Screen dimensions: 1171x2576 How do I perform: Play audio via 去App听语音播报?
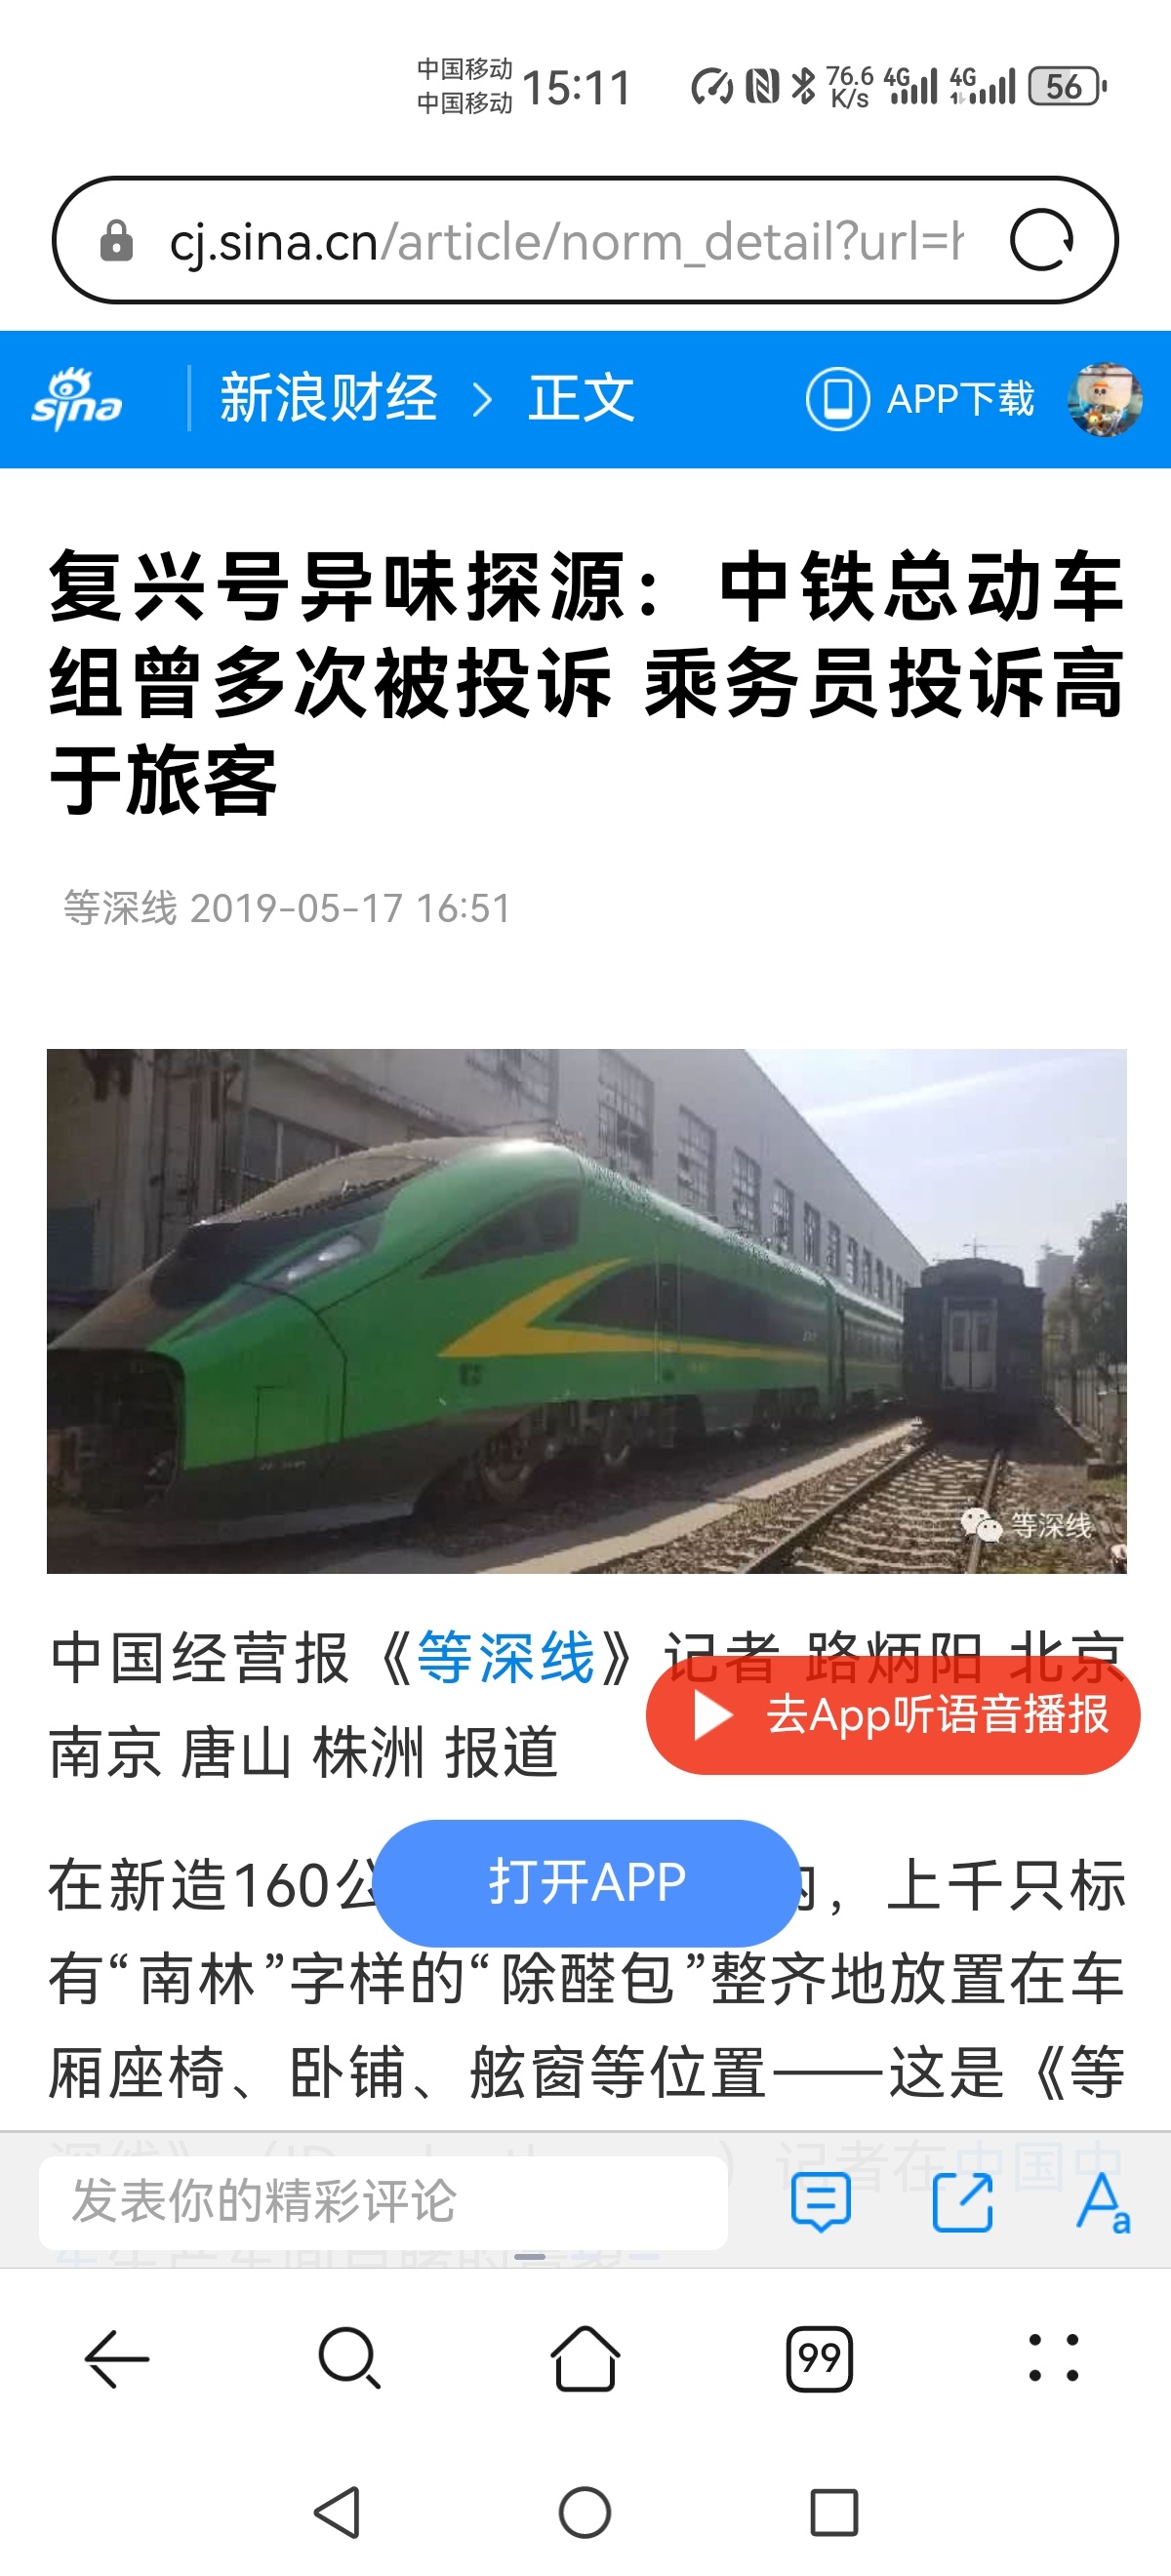tap(893, 1715)
